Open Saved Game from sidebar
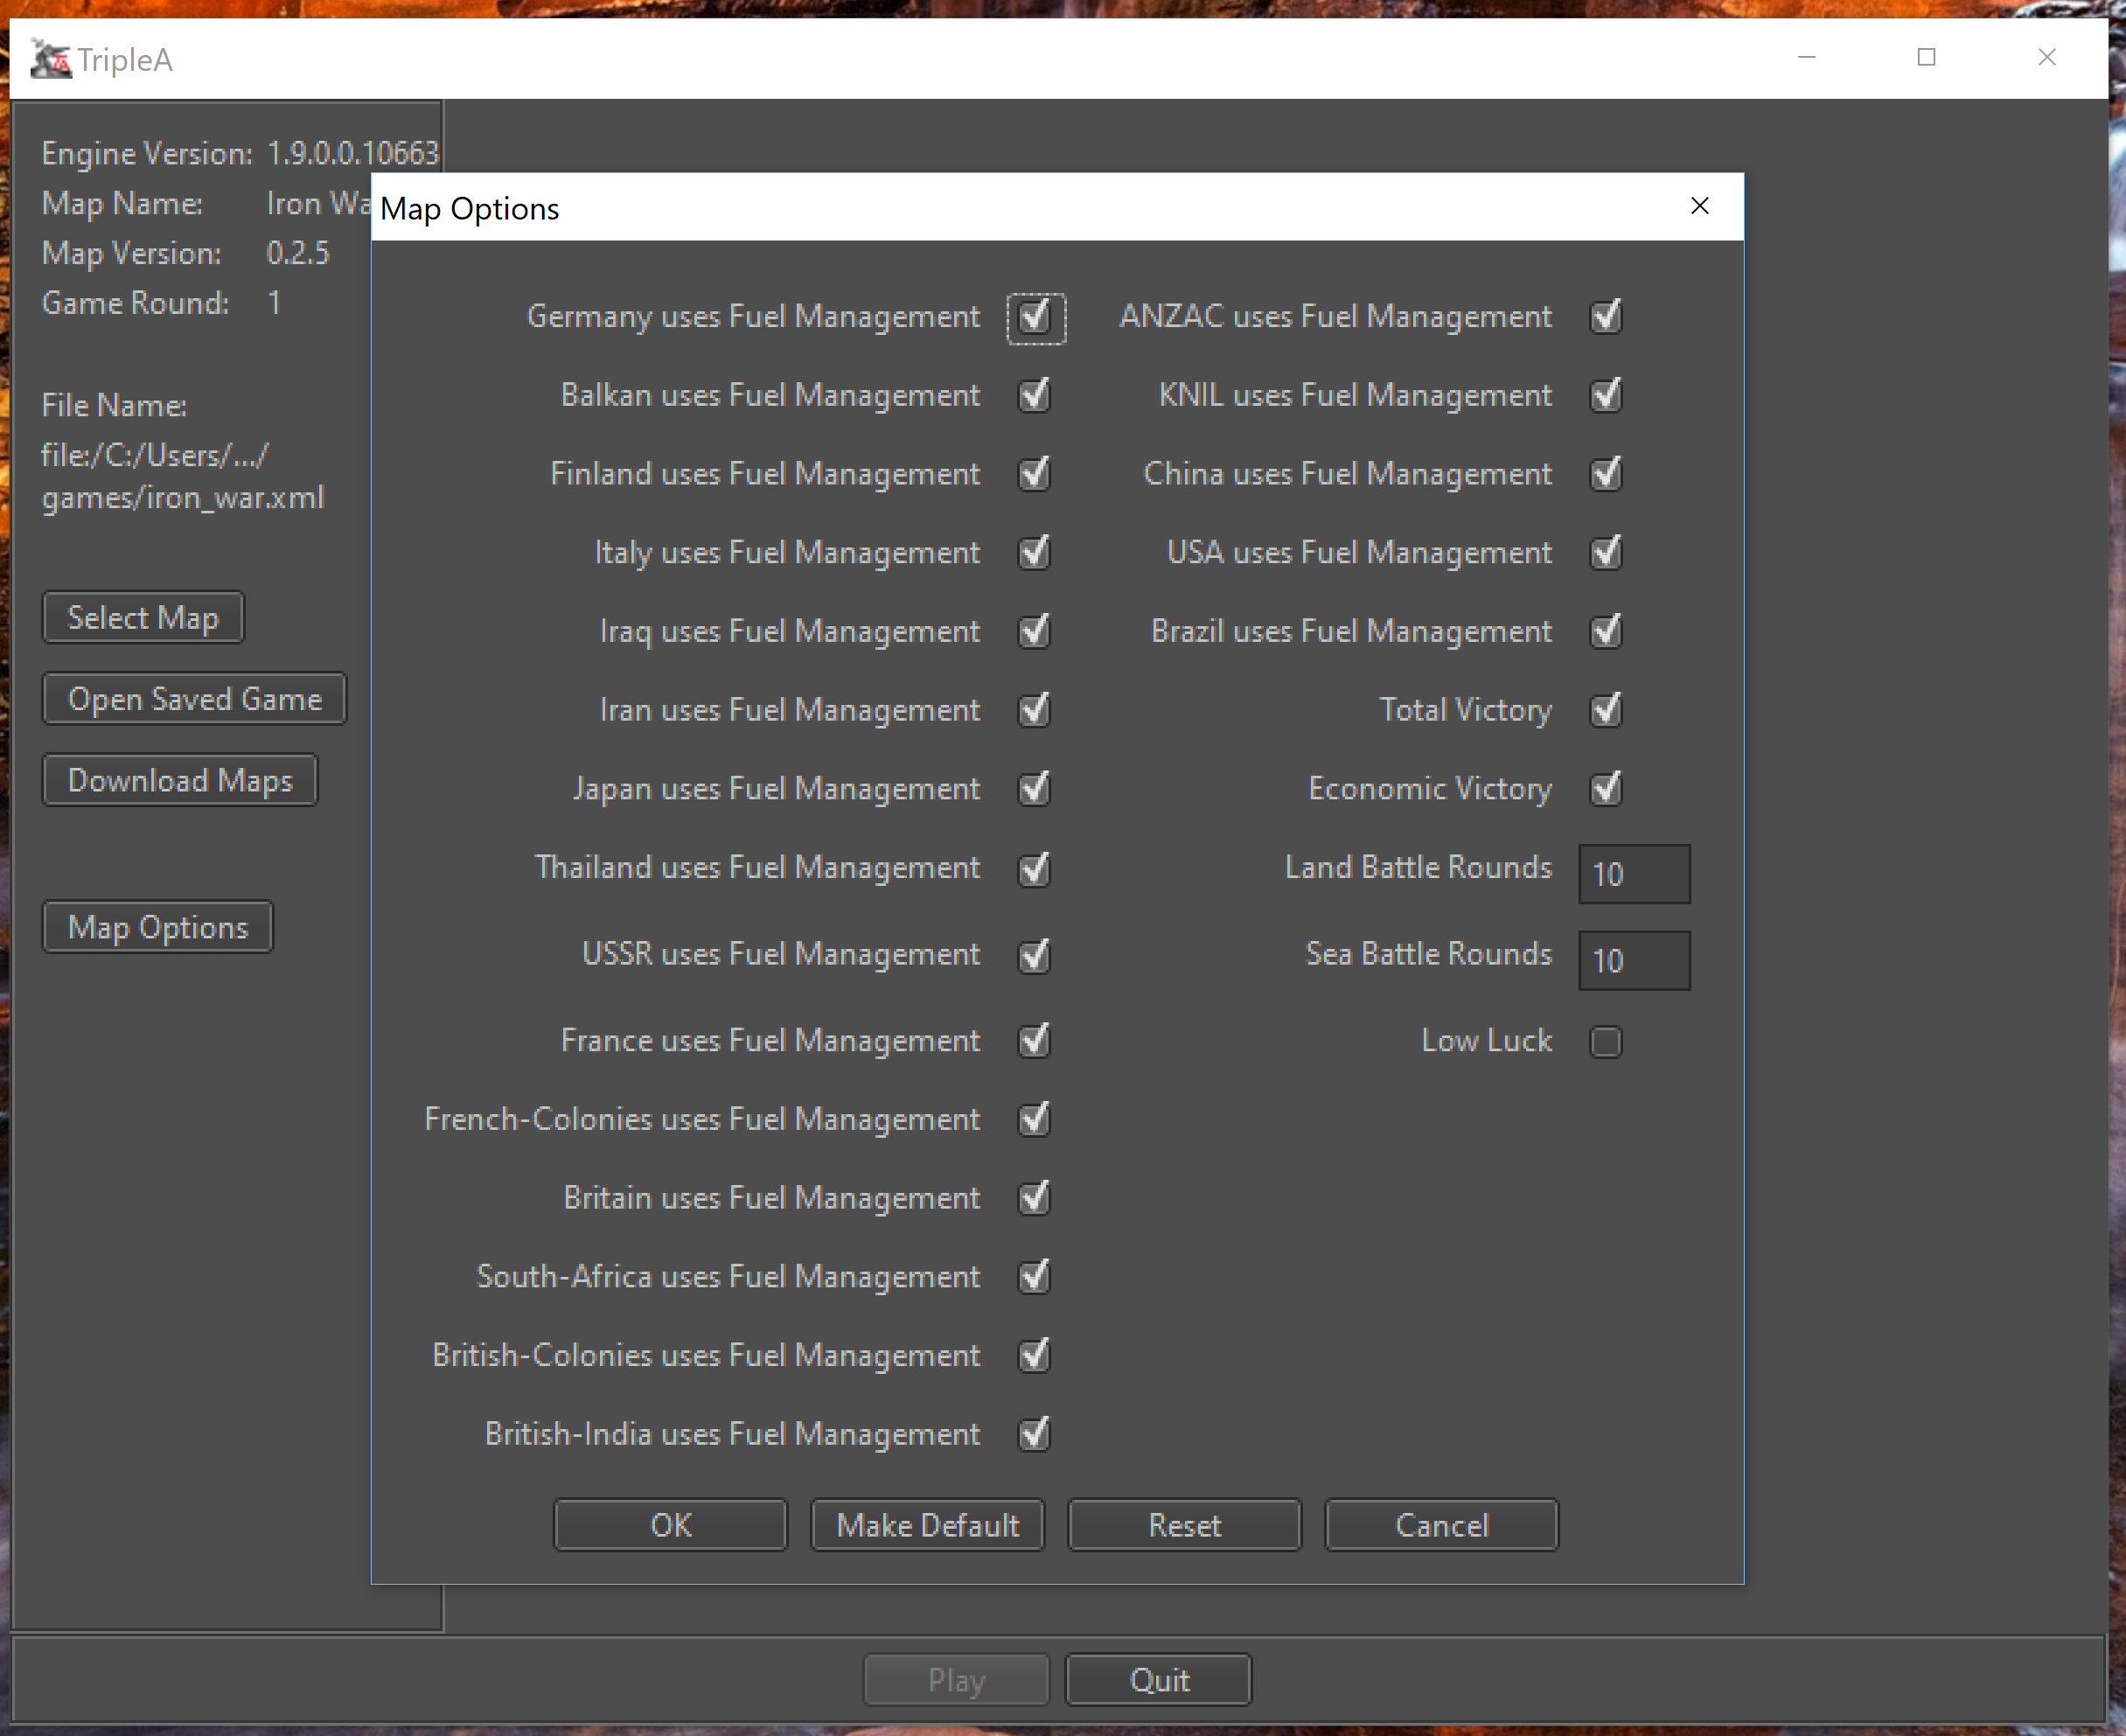This screenshot has width=2126, height=1736. point(194,699)
